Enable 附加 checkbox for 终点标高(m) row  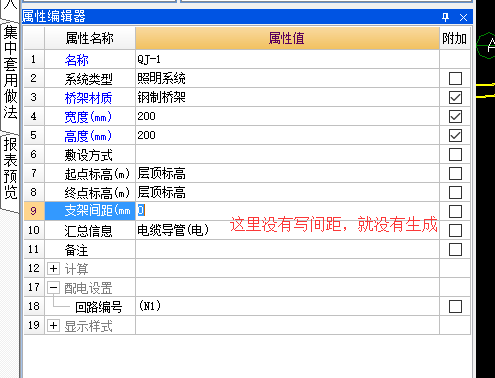pos(455,193)
